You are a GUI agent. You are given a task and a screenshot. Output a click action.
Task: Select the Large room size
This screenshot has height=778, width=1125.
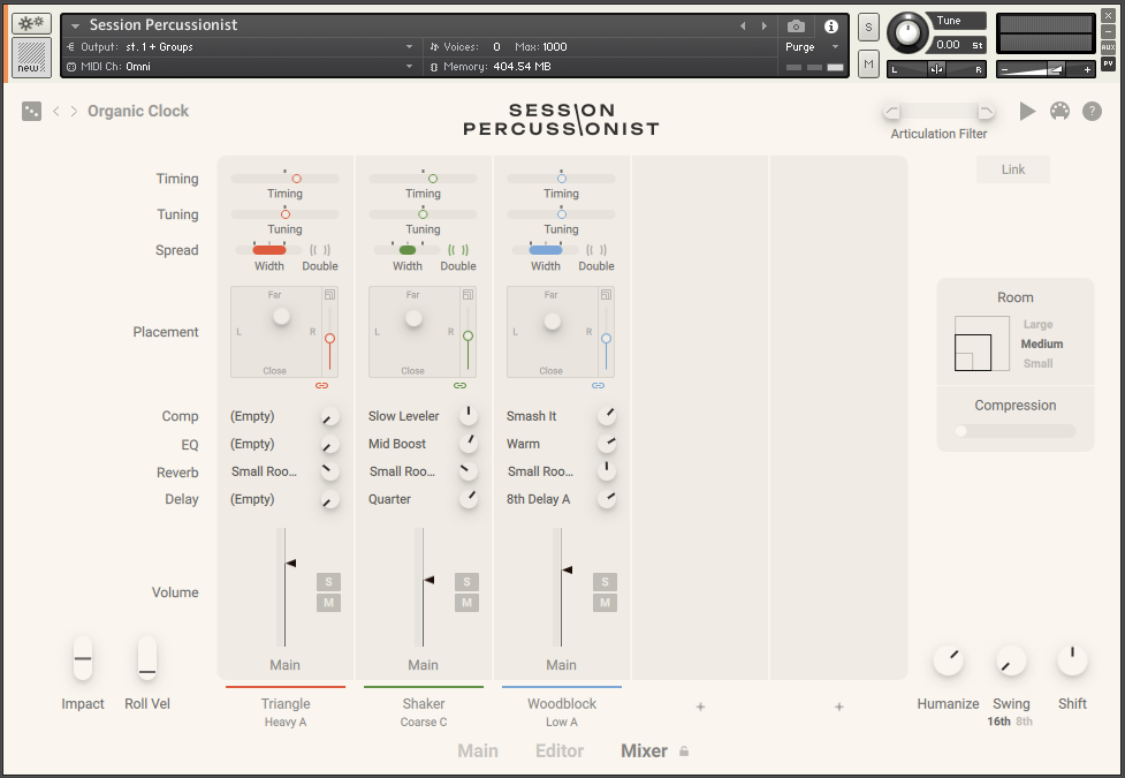[1038, 324]
